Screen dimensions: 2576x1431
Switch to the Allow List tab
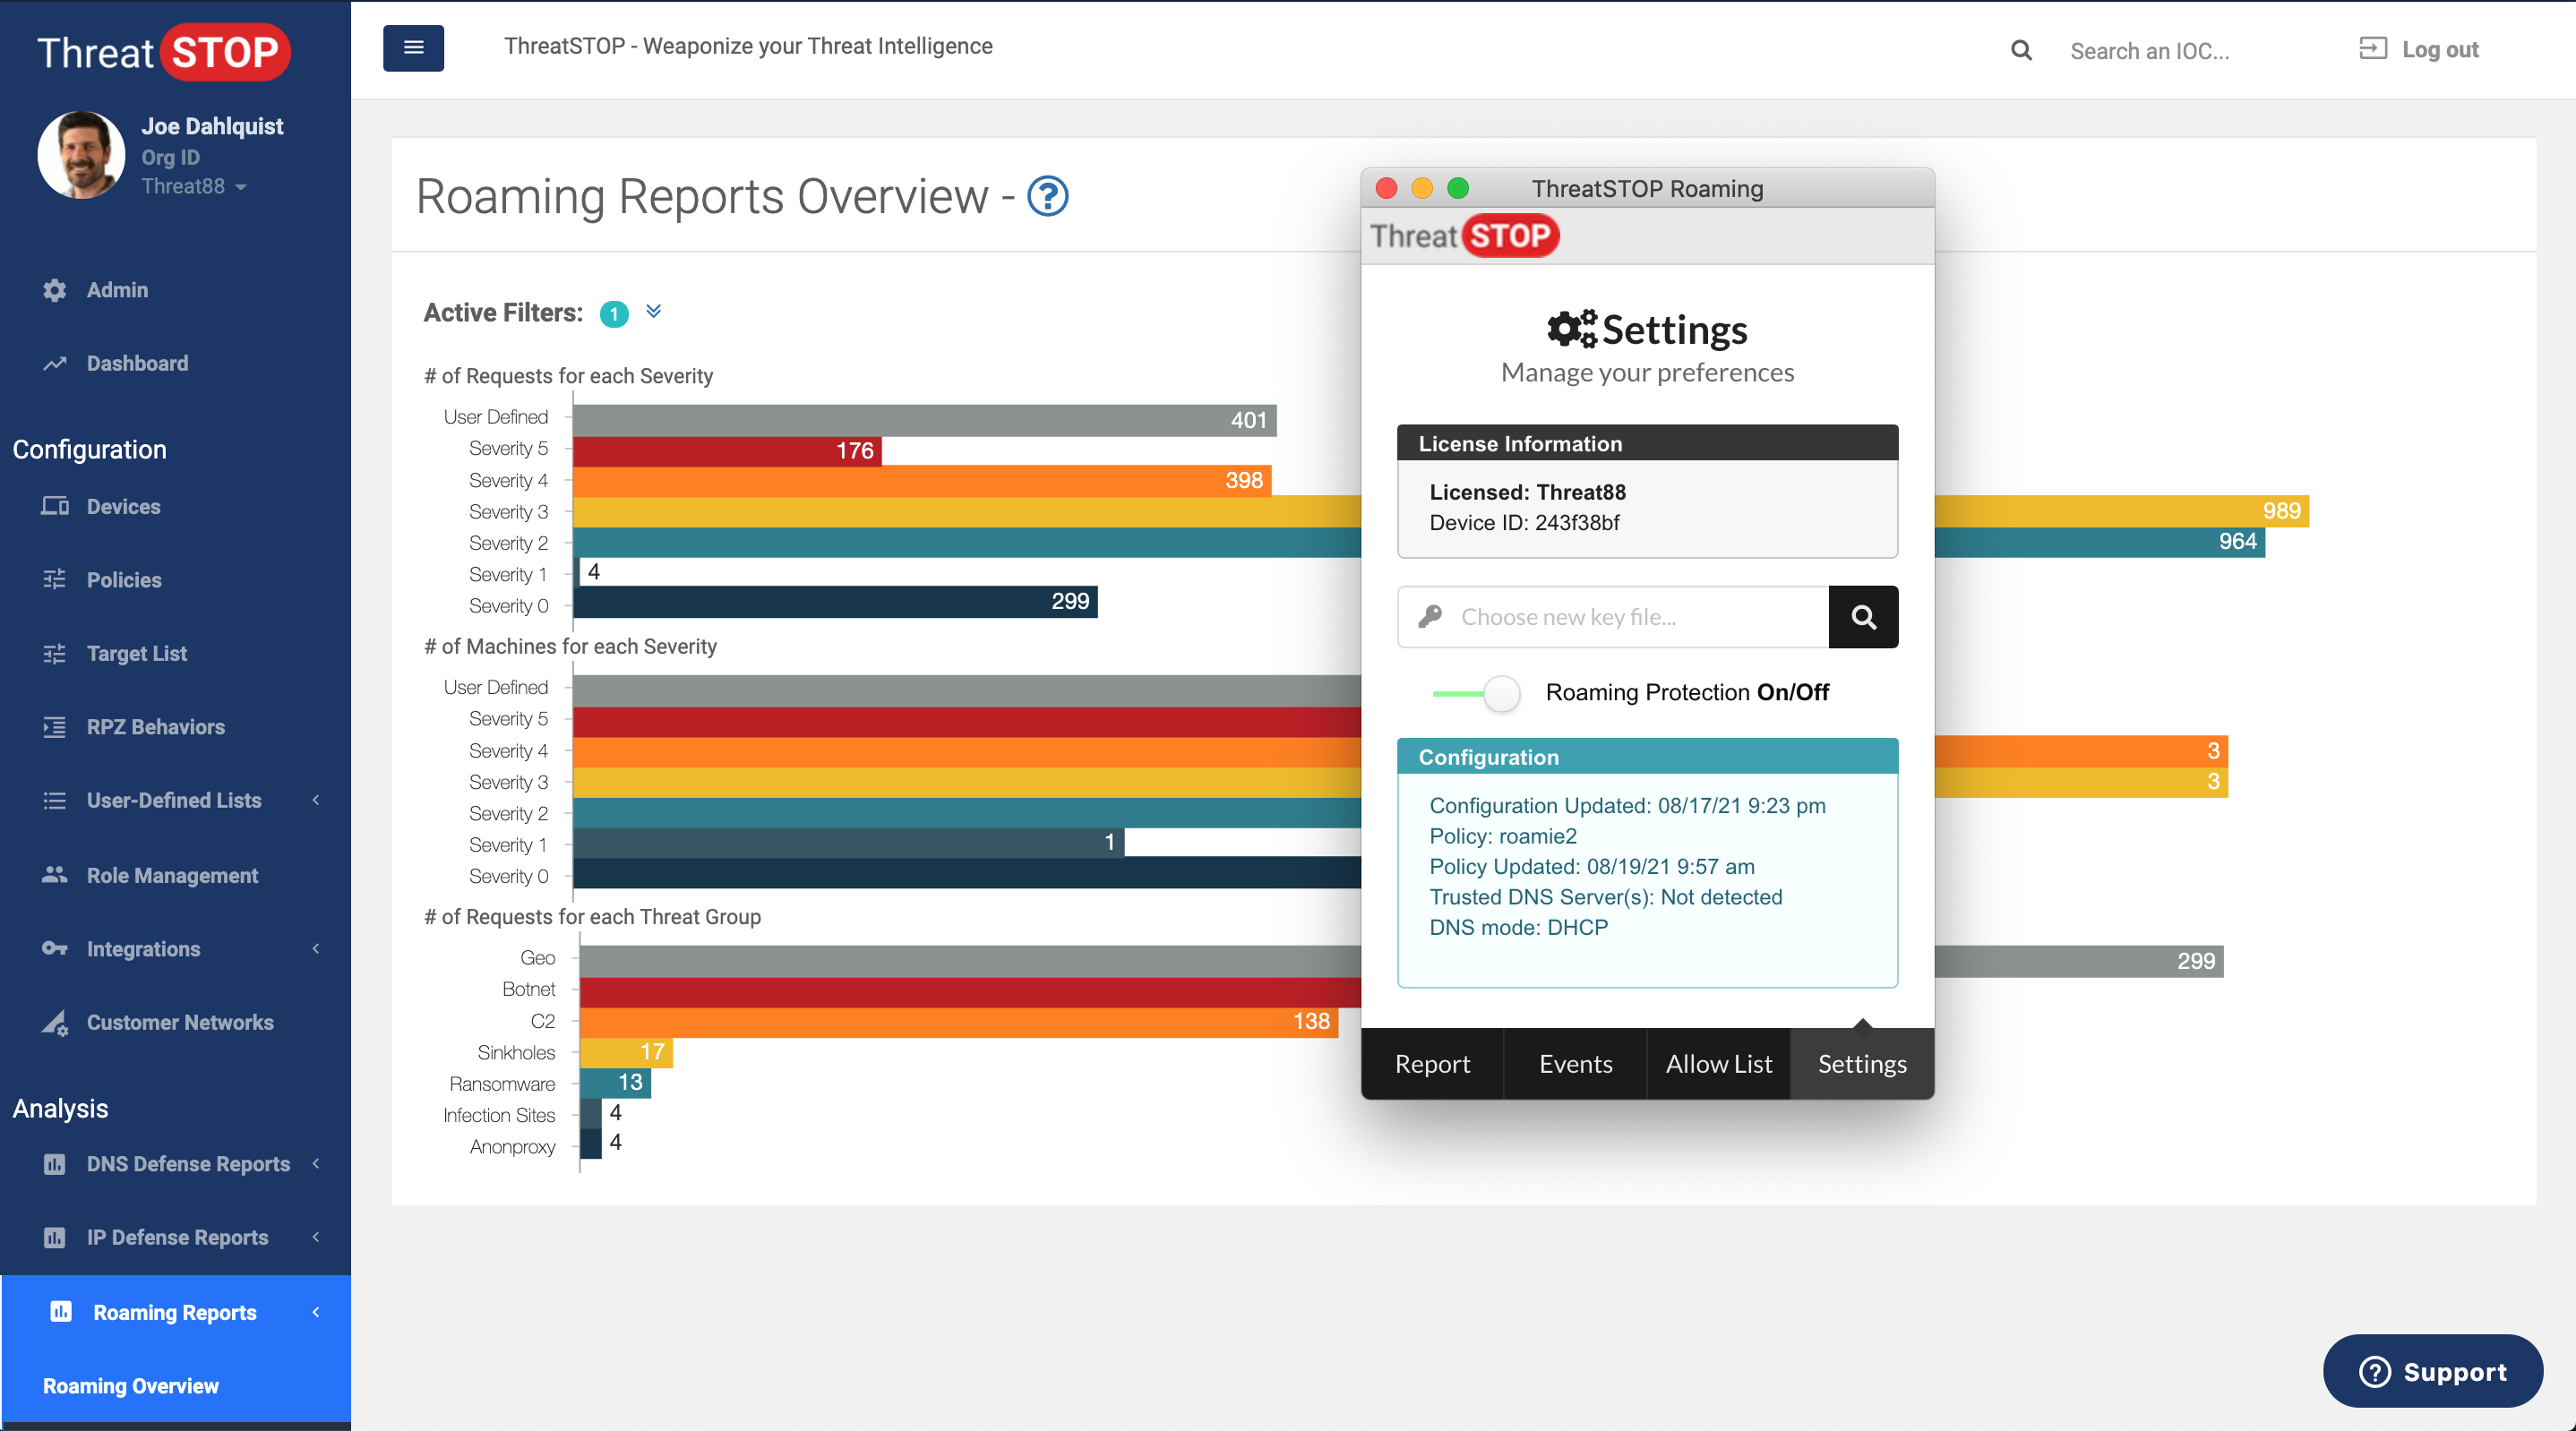[1718, 1064]
